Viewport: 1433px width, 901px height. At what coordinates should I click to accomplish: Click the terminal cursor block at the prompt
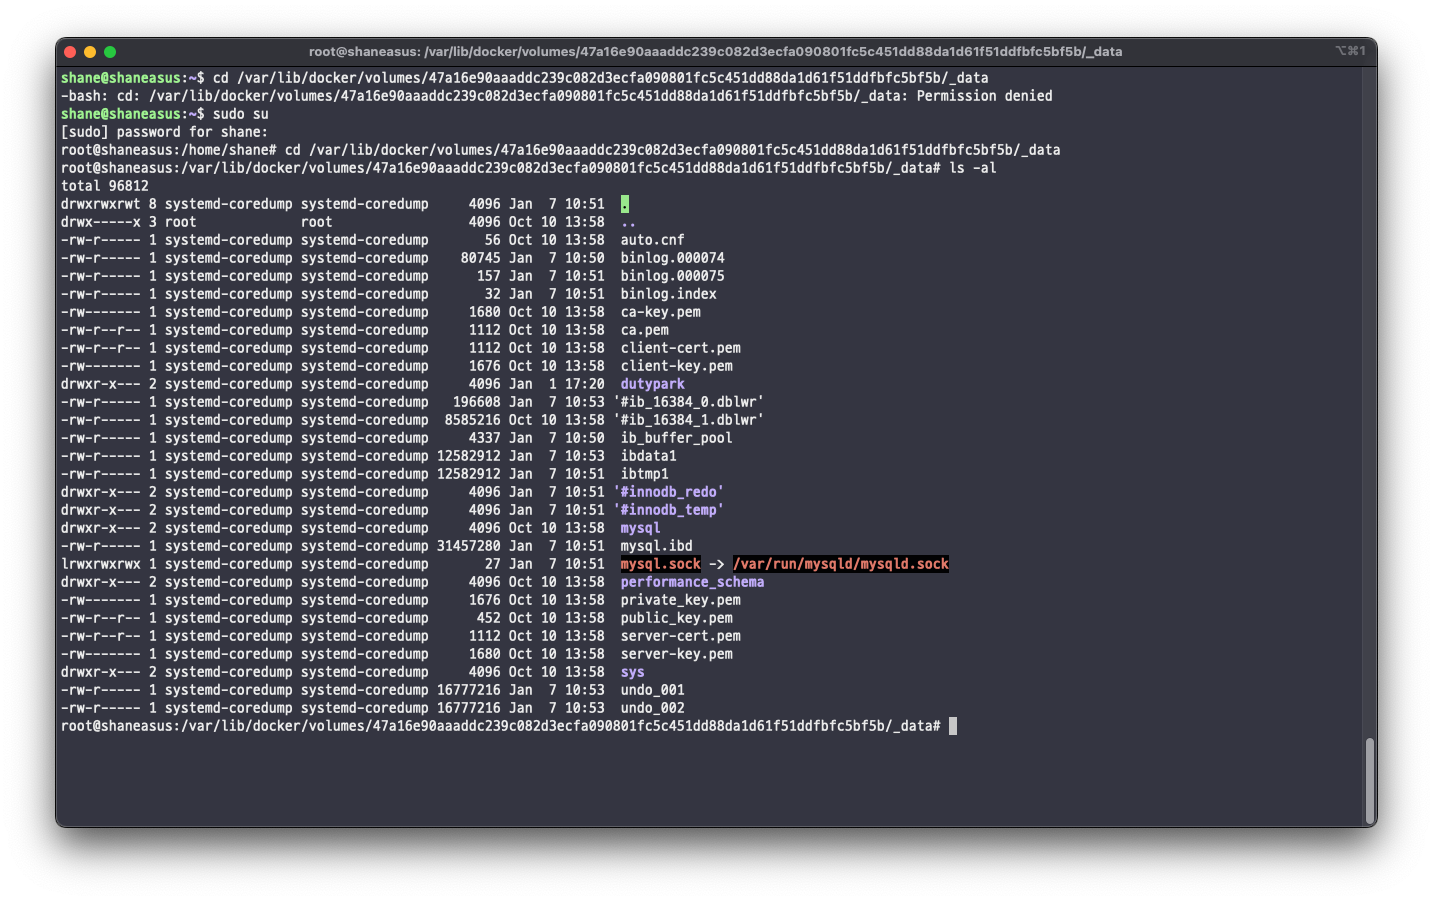point(953,726)
